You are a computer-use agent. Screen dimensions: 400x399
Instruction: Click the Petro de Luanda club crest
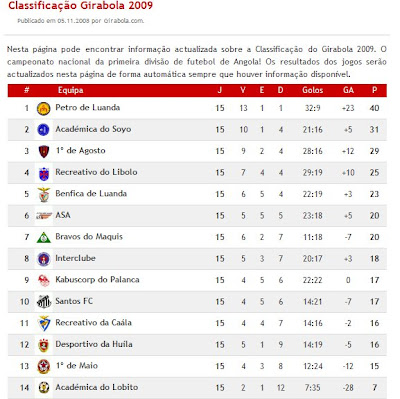click(x=44, y=108)
